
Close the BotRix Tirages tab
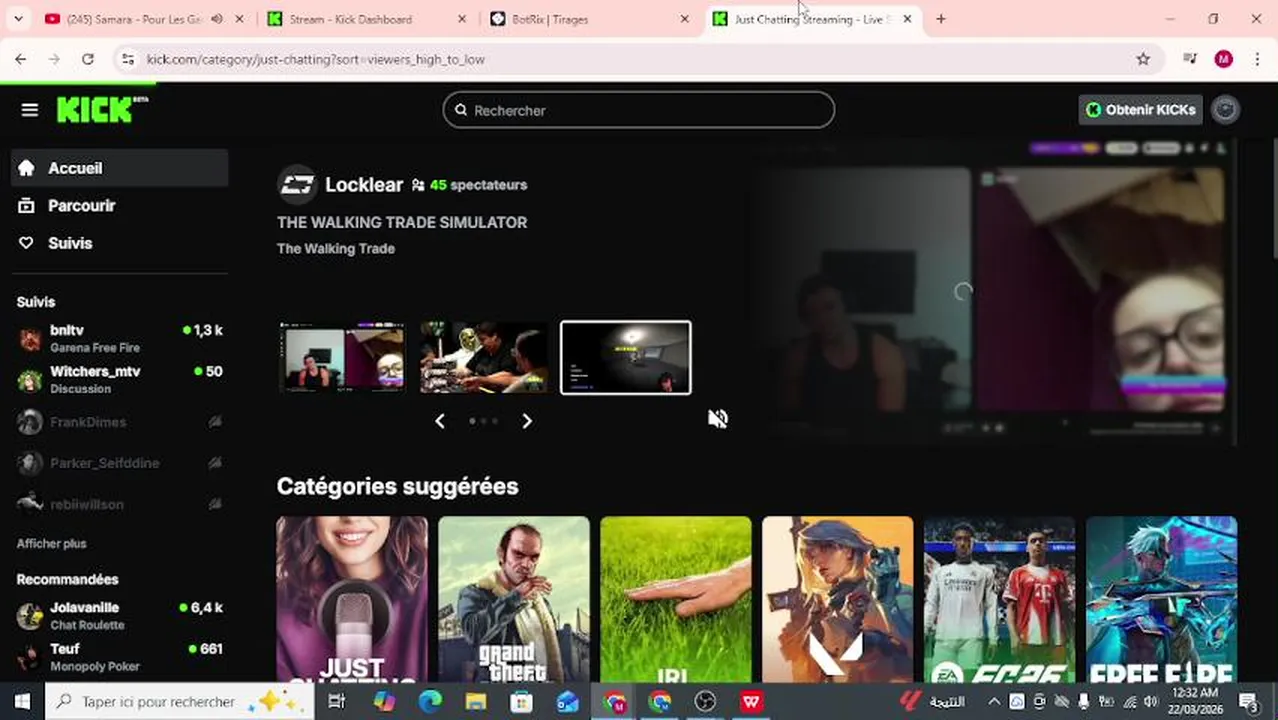coord(685,19)
